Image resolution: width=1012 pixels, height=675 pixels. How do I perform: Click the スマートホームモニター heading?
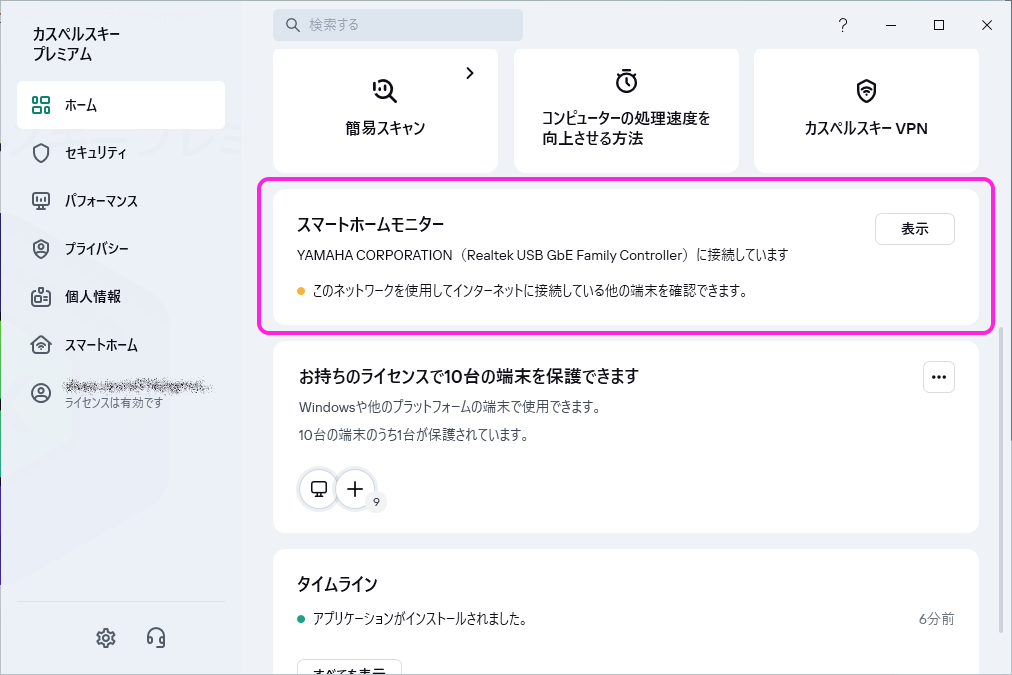(x=370, y=225)
